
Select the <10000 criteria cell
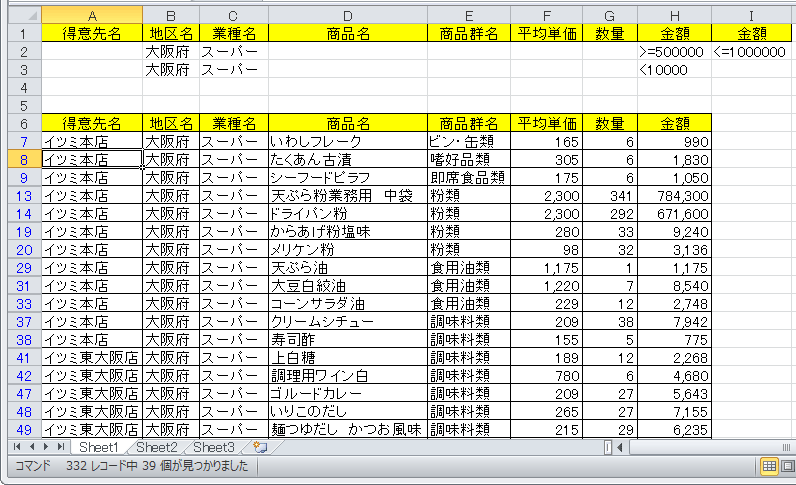[x=674, y=70]
